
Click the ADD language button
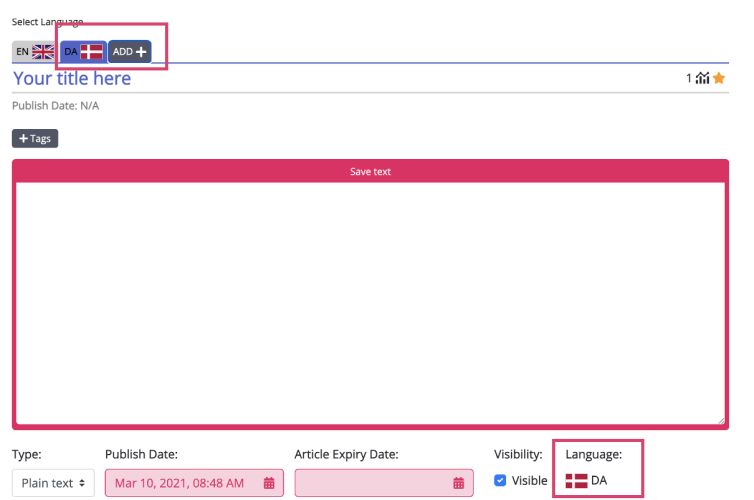click(129, 51)
